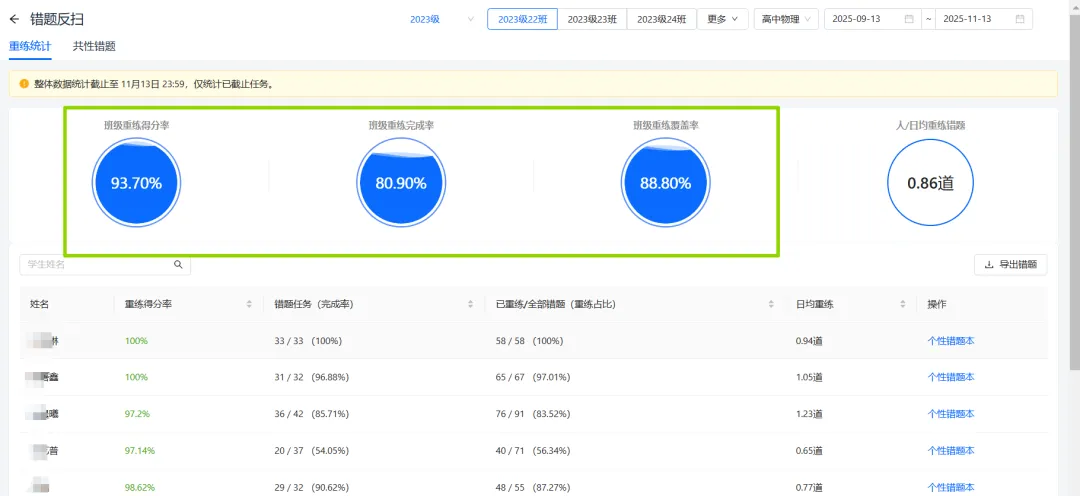Screen dimensions: 1080x496
Task: Click the 88.80% 班级重练覆盖率 gauge
Action: point(665,183)
